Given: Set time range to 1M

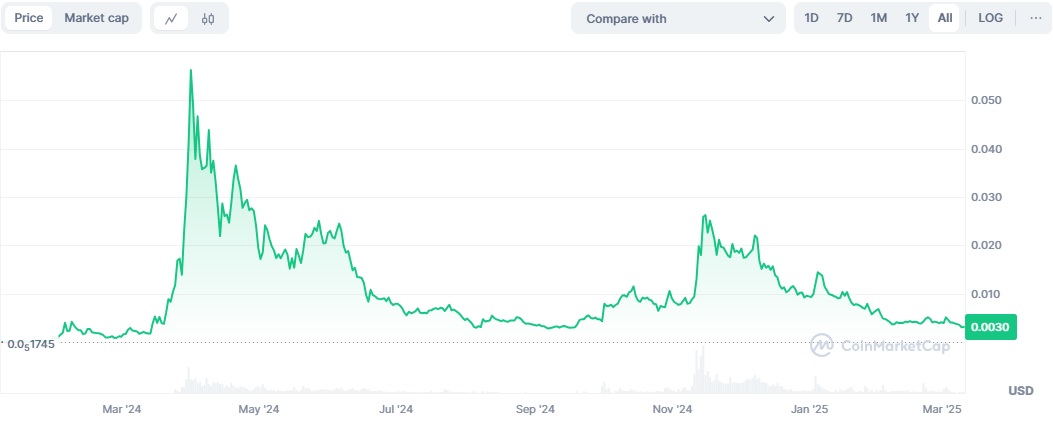Looking at the screenshot, I should (878, 18).
